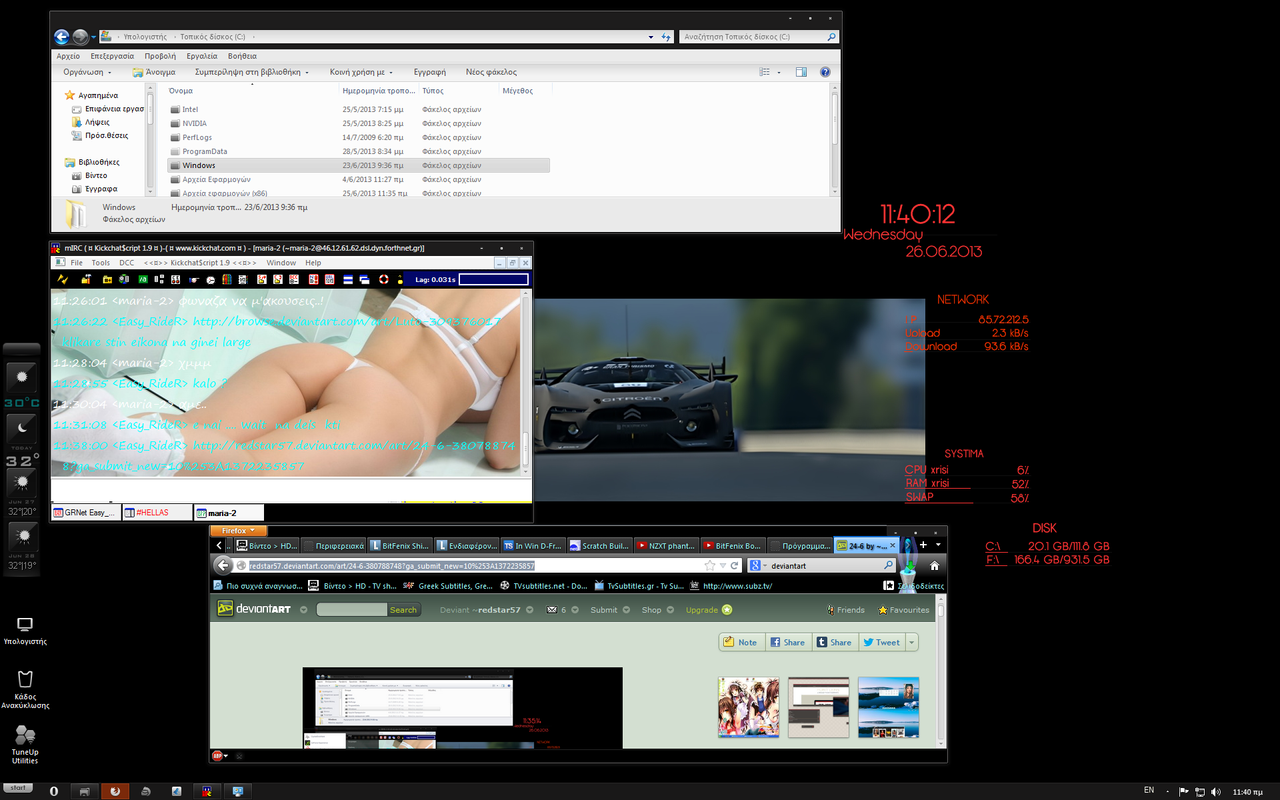The image size is (1280, 800).
Task: Open mIRC options hammer icon
Action: click(86, 279)
